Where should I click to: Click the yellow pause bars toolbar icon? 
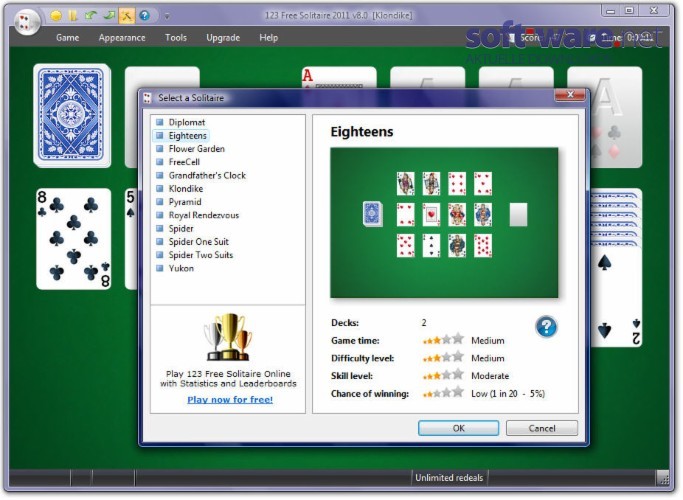pos(73,16)
